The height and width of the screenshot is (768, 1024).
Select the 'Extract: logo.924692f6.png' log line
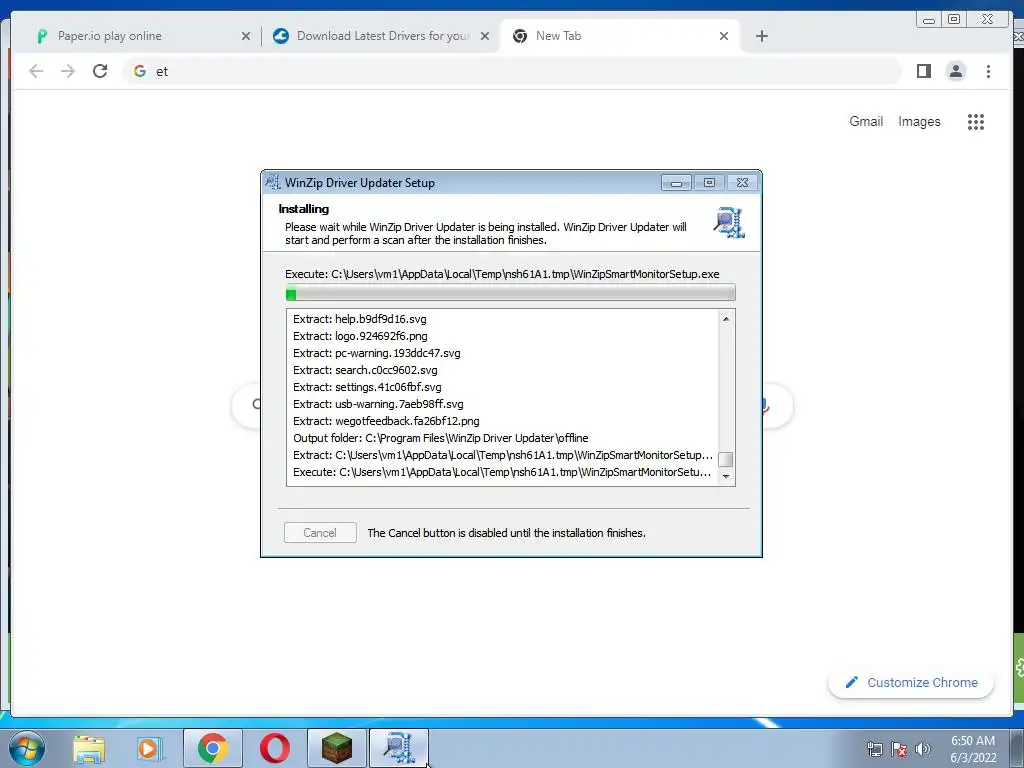[360, 336]
